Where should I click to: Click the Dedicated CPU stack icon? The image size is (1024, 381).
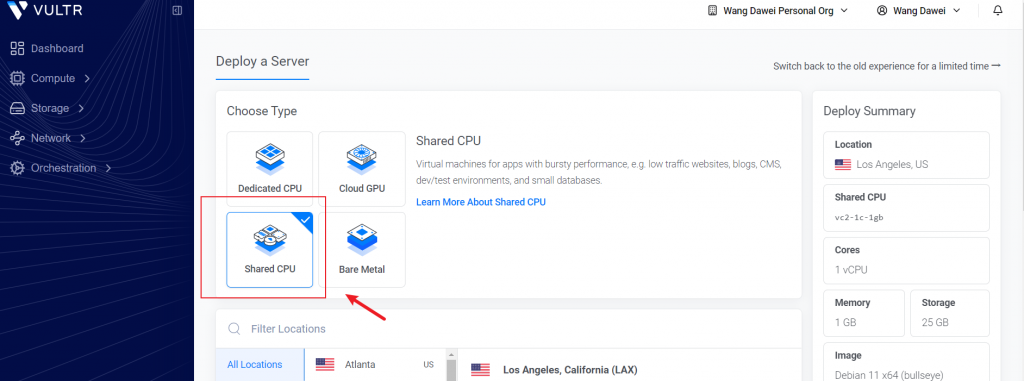click(x=270, y=159)
